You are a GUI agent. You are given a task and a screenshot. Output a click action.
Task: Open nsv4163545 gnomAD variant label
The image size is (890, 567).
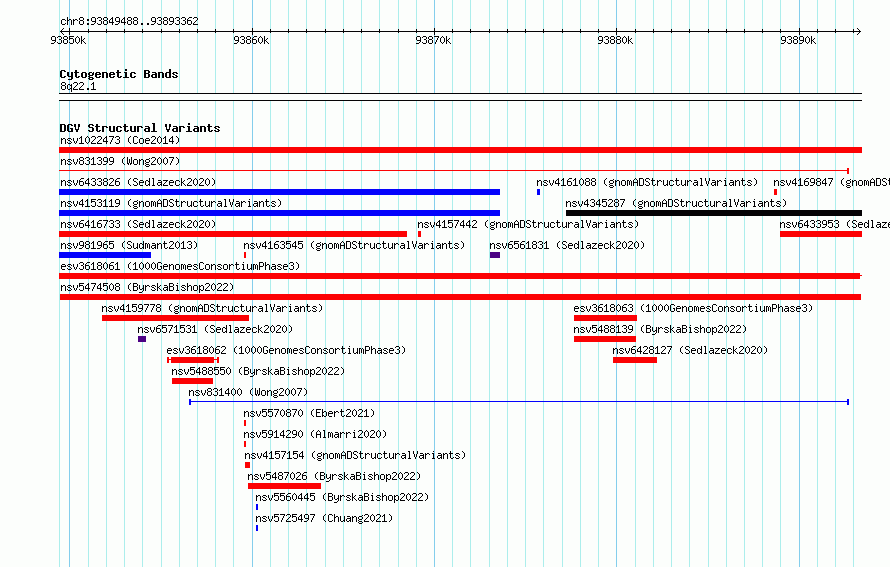click(354, 245)
